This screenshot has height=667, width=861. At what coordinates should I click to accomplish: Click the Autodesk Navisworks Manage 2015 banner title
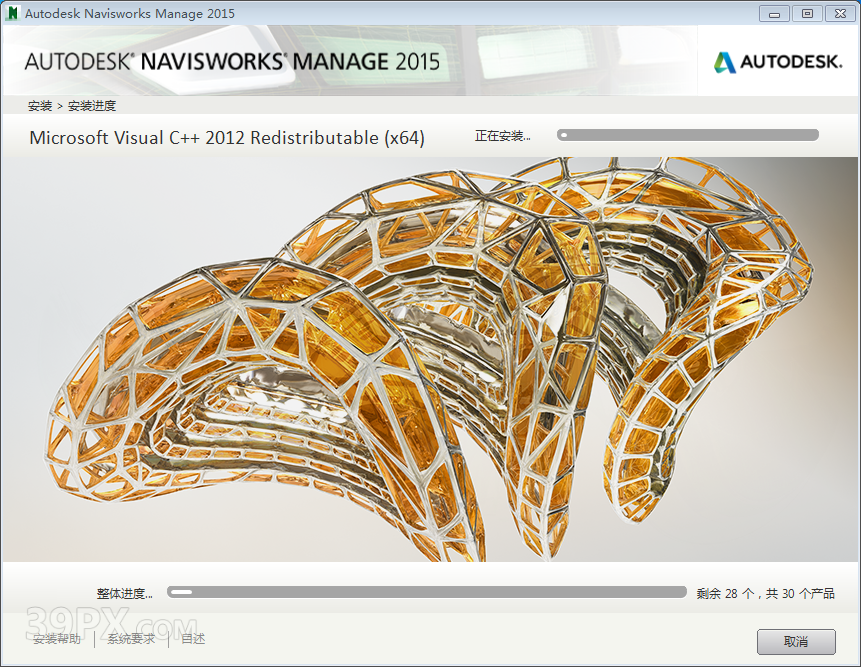(232, 61)
